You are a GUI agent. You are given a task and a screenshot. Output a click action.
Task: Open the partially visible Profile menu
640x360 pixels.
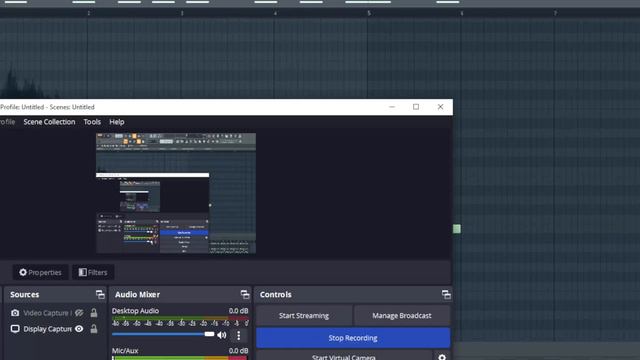[7, 122]
